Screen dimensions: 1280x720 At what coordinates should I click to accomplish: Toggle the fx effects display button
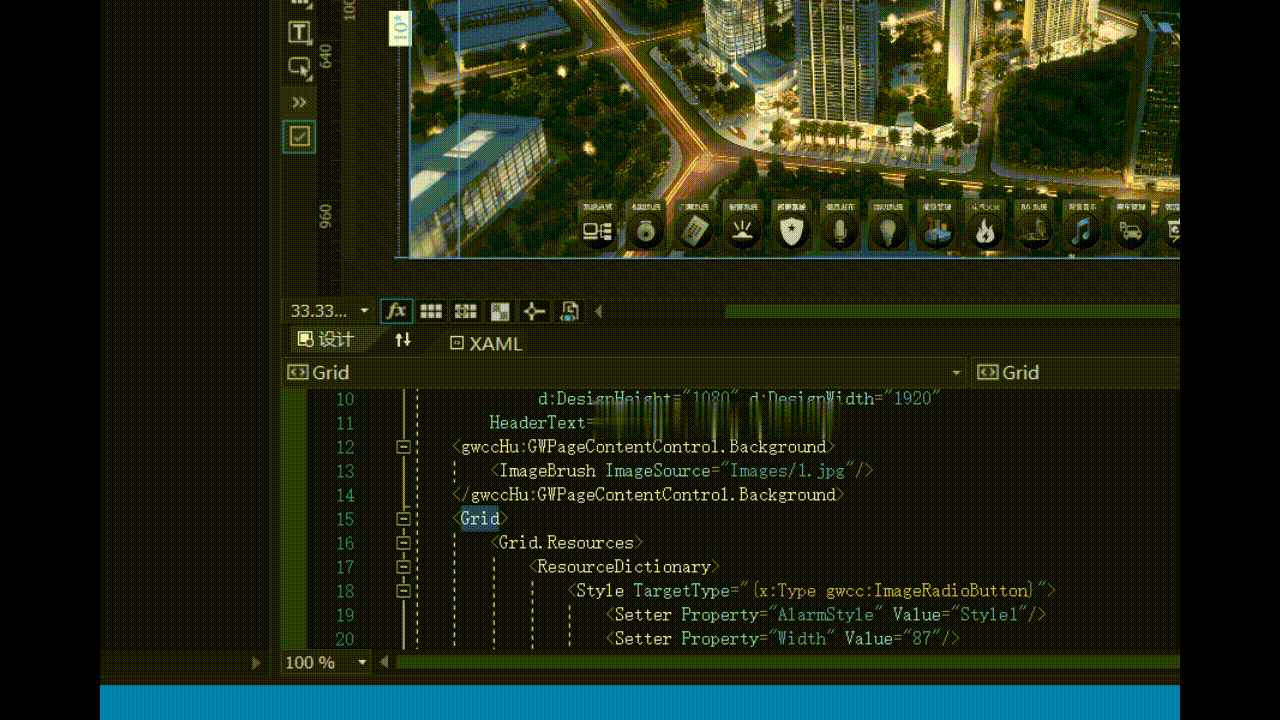397,311
